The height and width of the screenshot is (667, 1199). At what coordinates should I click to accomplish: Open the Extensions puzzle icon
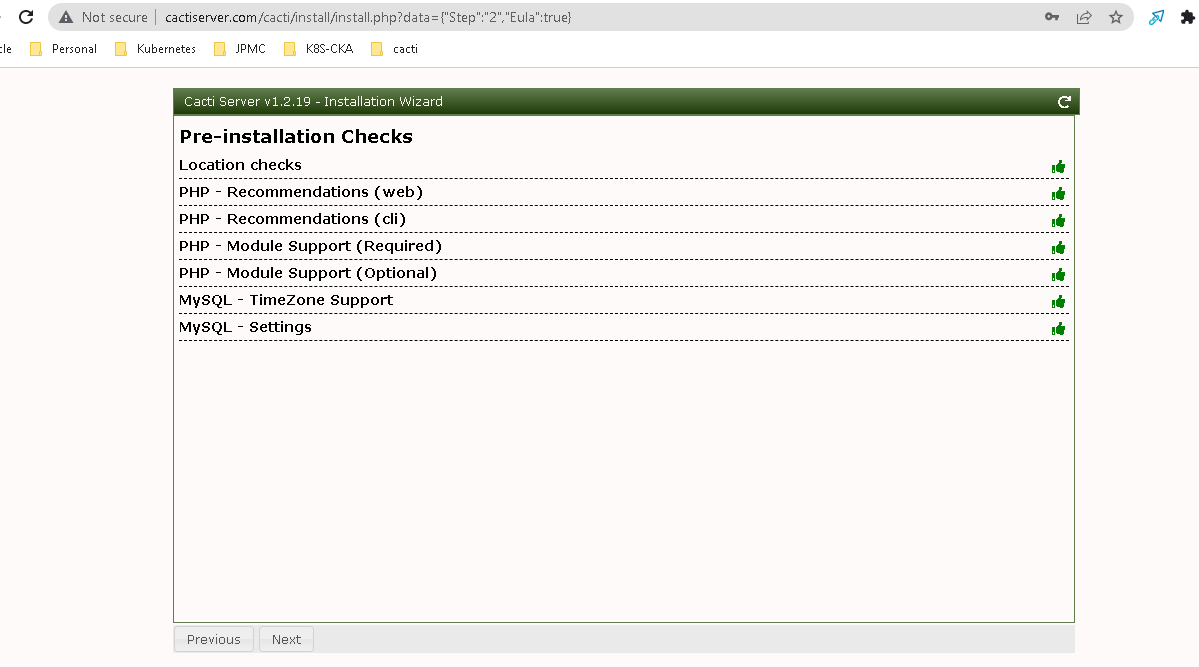click(1188, 17)
